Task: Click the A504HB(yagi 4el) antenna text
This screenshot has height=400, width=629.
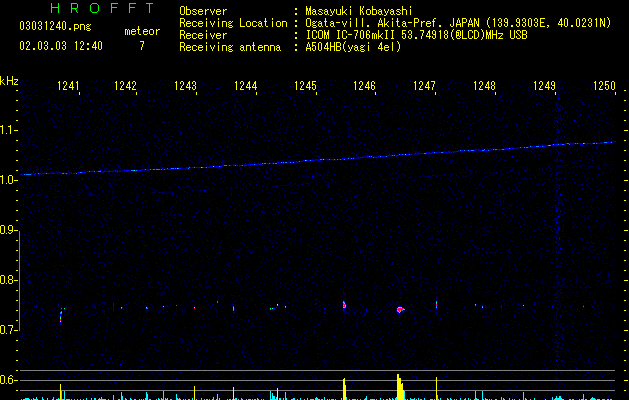Action: tap(353, 47)
